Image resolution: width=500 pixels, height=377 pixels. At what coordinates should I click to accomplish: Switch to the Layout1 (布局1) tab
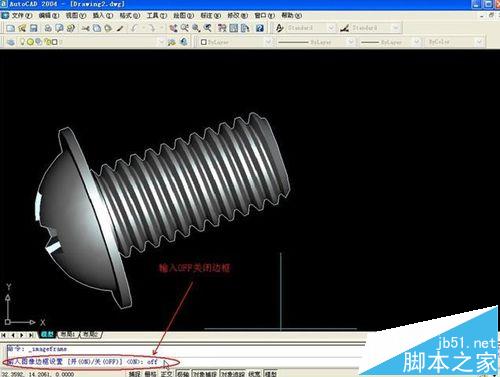[x=69, y=334]
